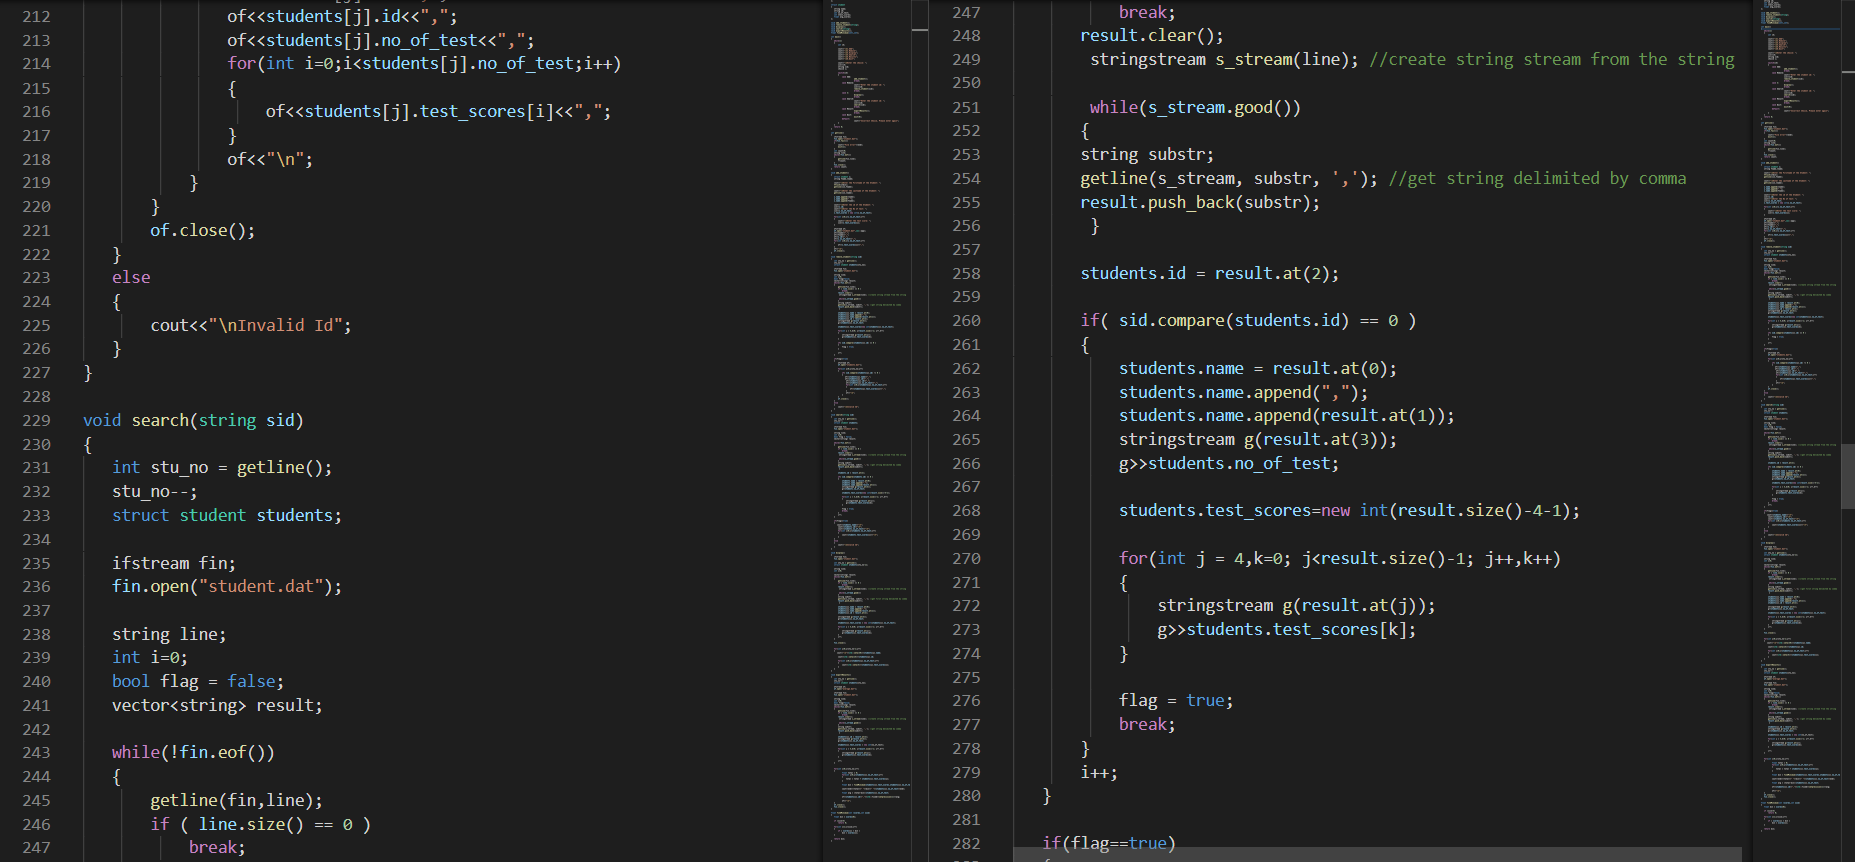Click 'of<<students[j].no_of_test' output line

381,40
